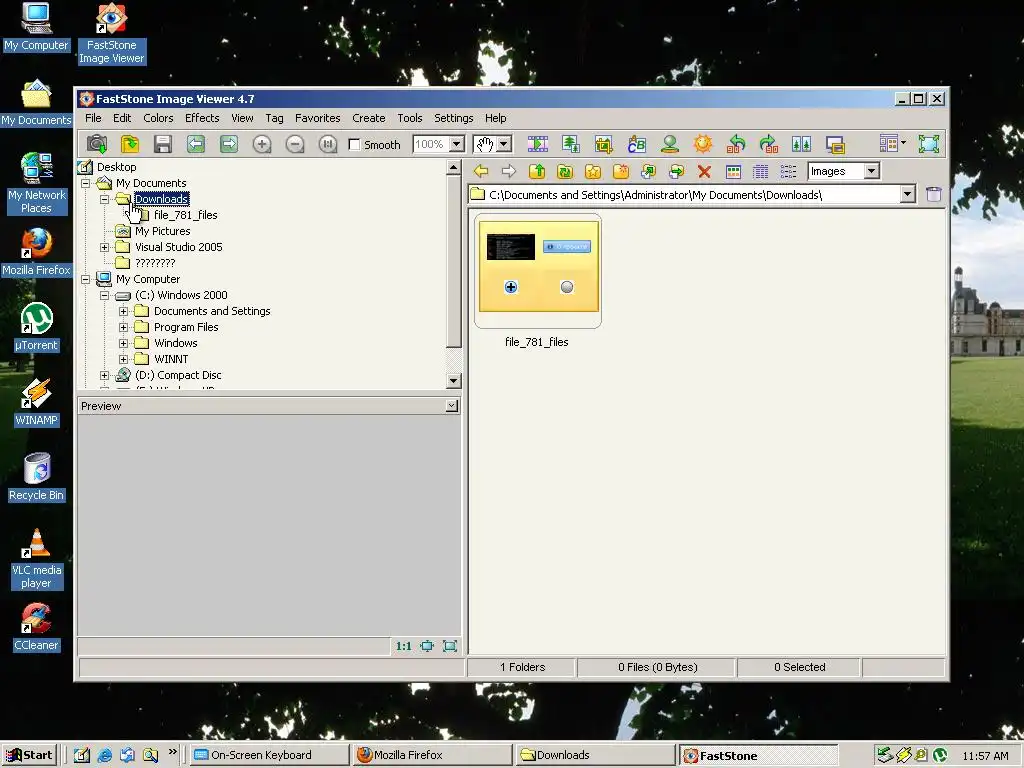Click the refresh folder icon
This screenshot has height=768, width=1024.
pyautogui.click(x=565, y=171)
